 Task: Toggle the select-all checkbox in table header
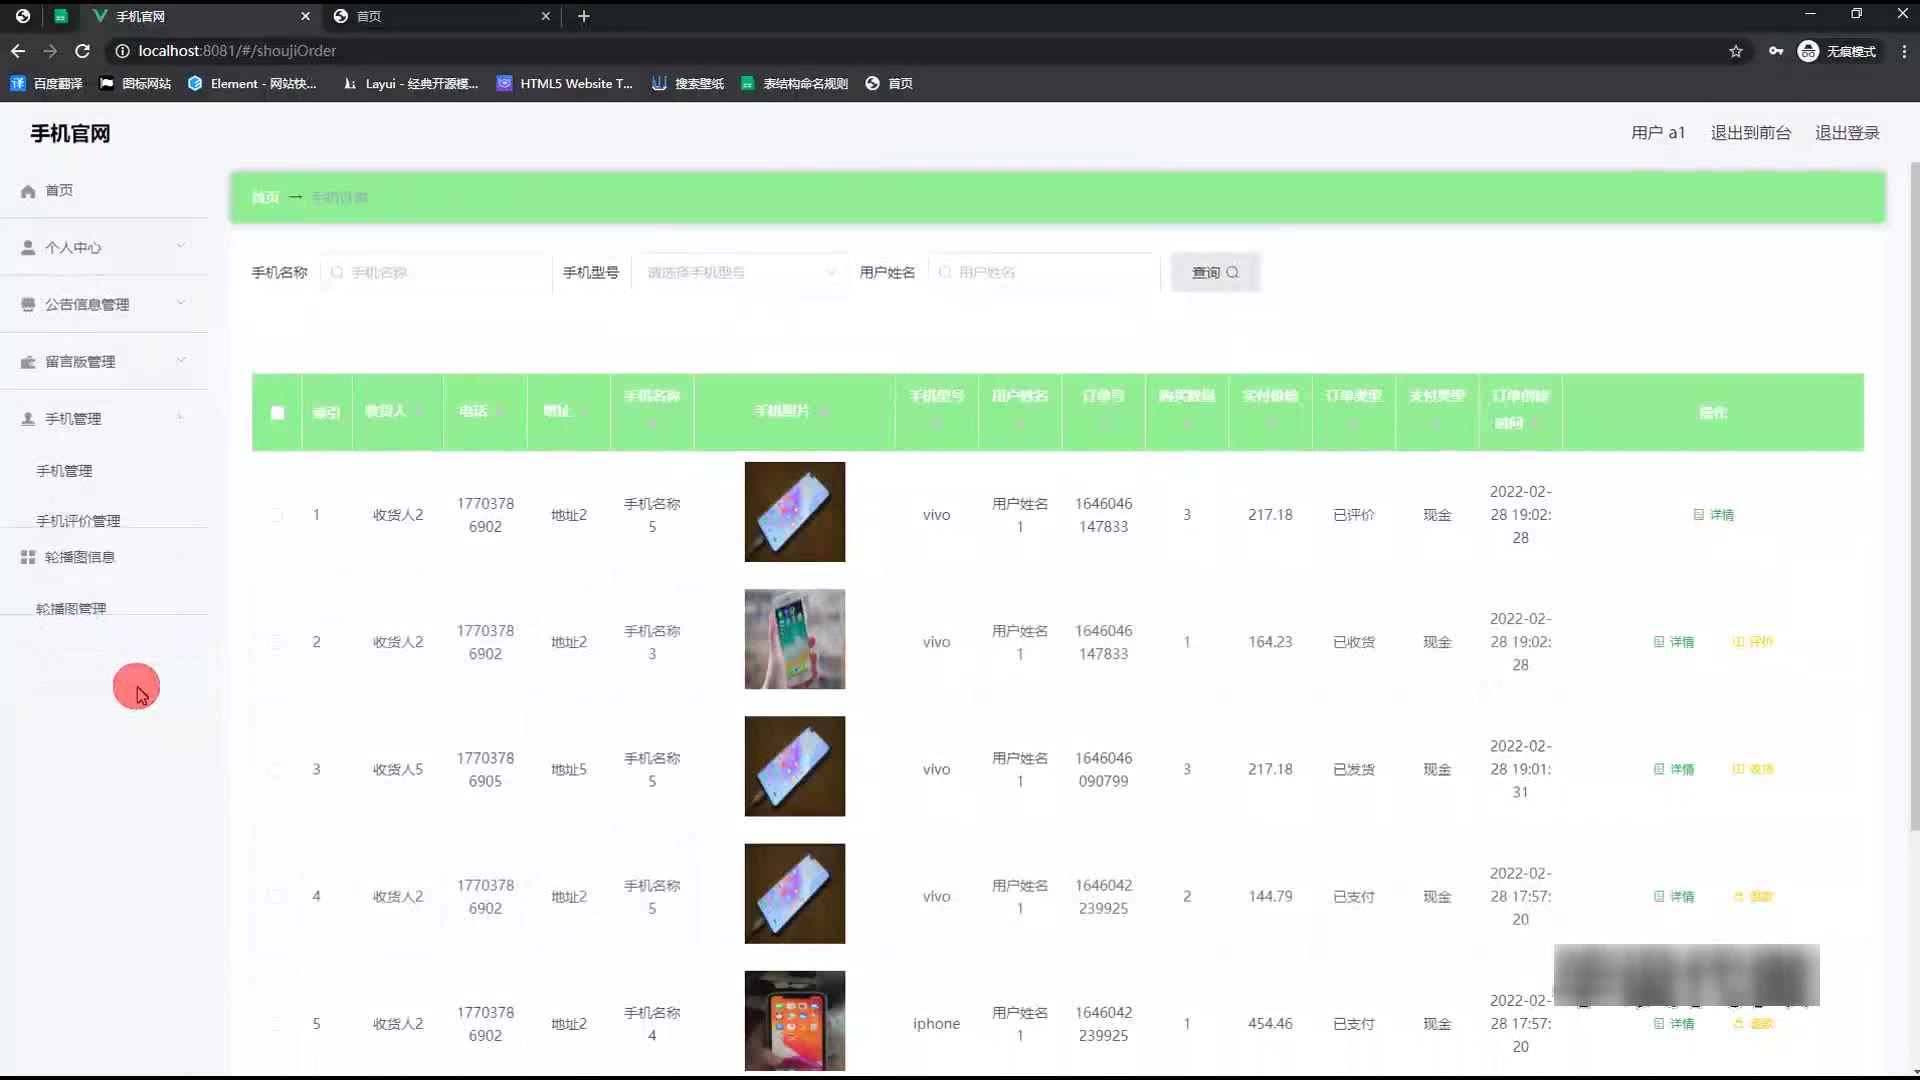(x=278, y=412)
